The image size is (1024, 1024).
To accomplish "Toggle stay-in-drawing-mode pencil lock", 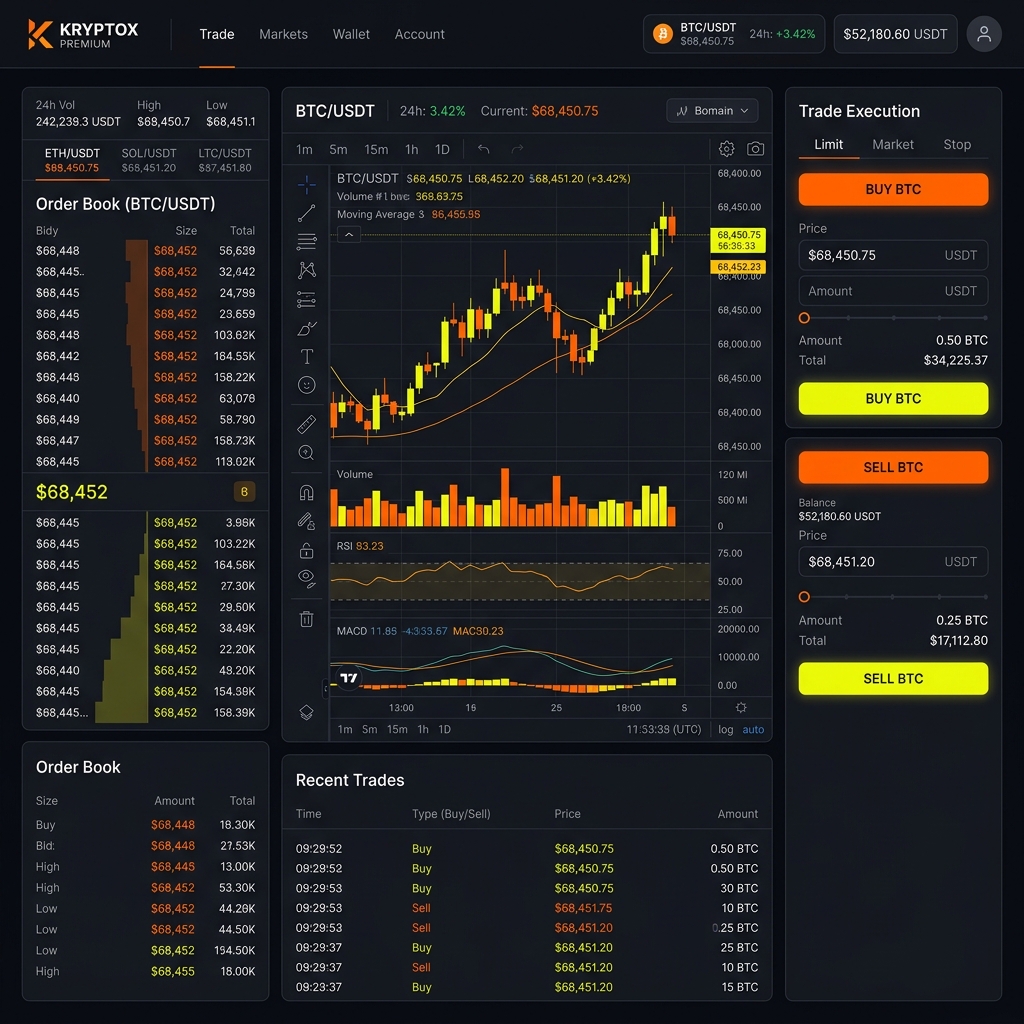I will pyautogui.click(x=306, y=521).
